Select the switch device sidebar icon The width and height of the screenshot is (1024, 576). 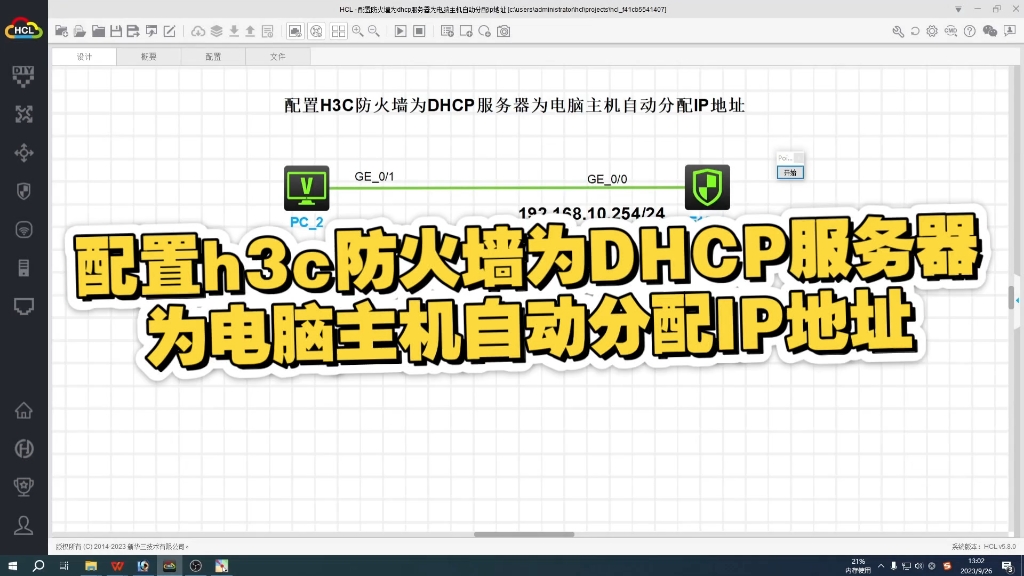(x=24, y=153)
